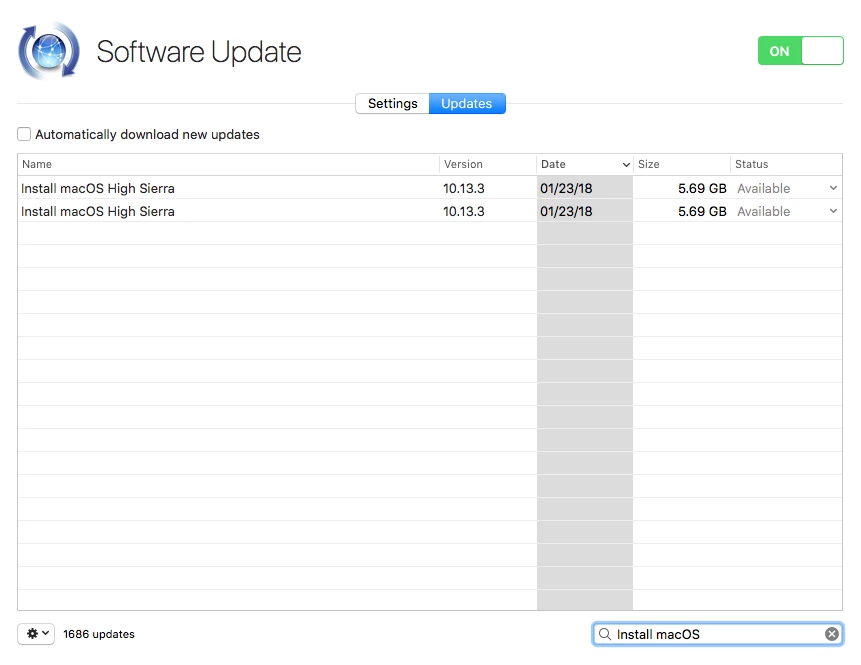Viewport: 861px width, 665px height.
Task: Sort updates by Status column header
Action: click(786, 164)
